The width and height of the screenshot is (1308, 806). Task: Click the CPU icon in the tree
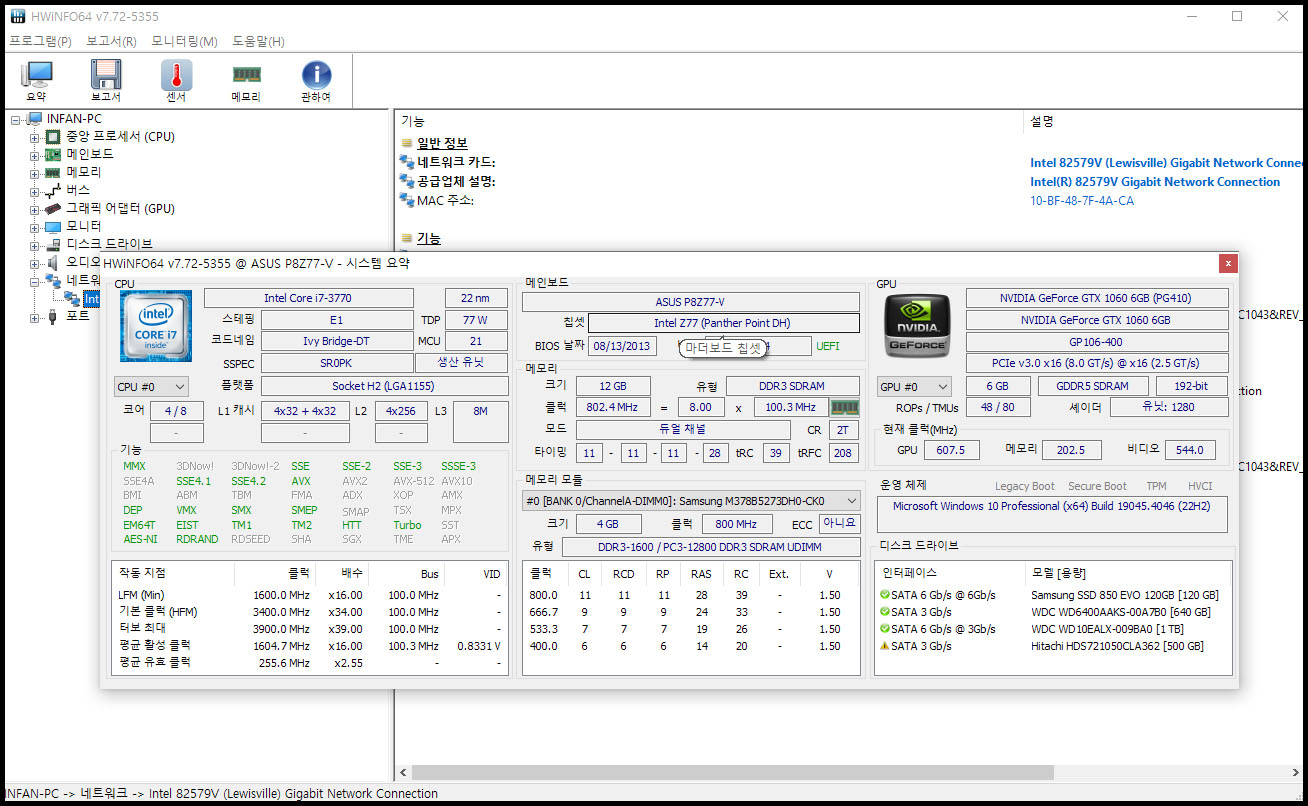(x=54, y=137)
